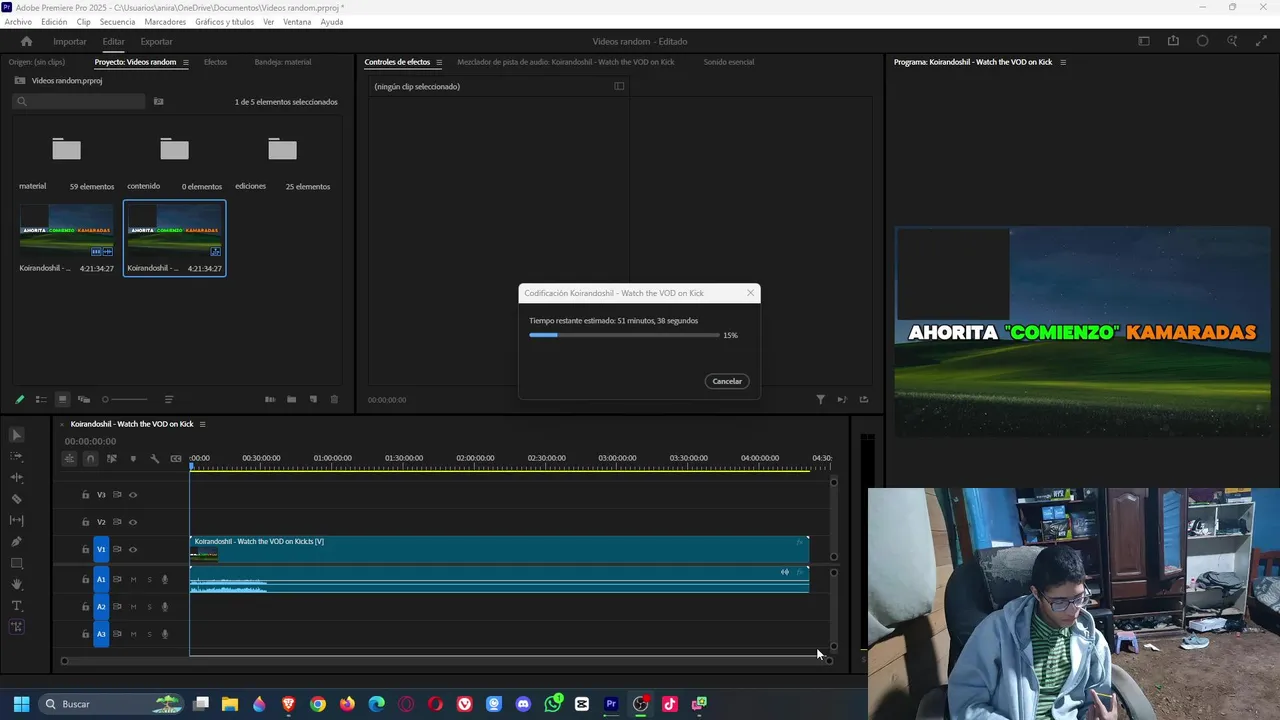
Task: Toggle V2 track output eye
Action: [133, 522]
